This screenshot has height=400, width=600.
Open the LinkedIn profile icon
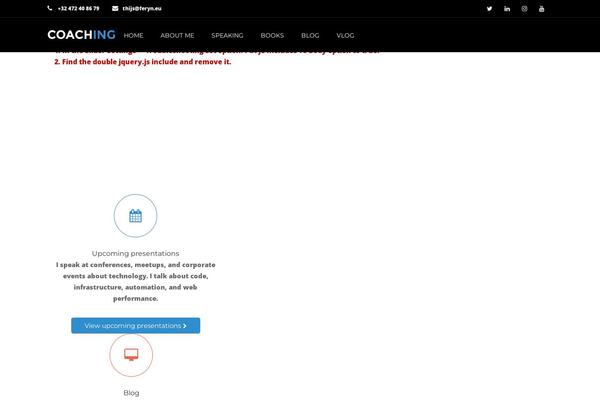[507, 9]
